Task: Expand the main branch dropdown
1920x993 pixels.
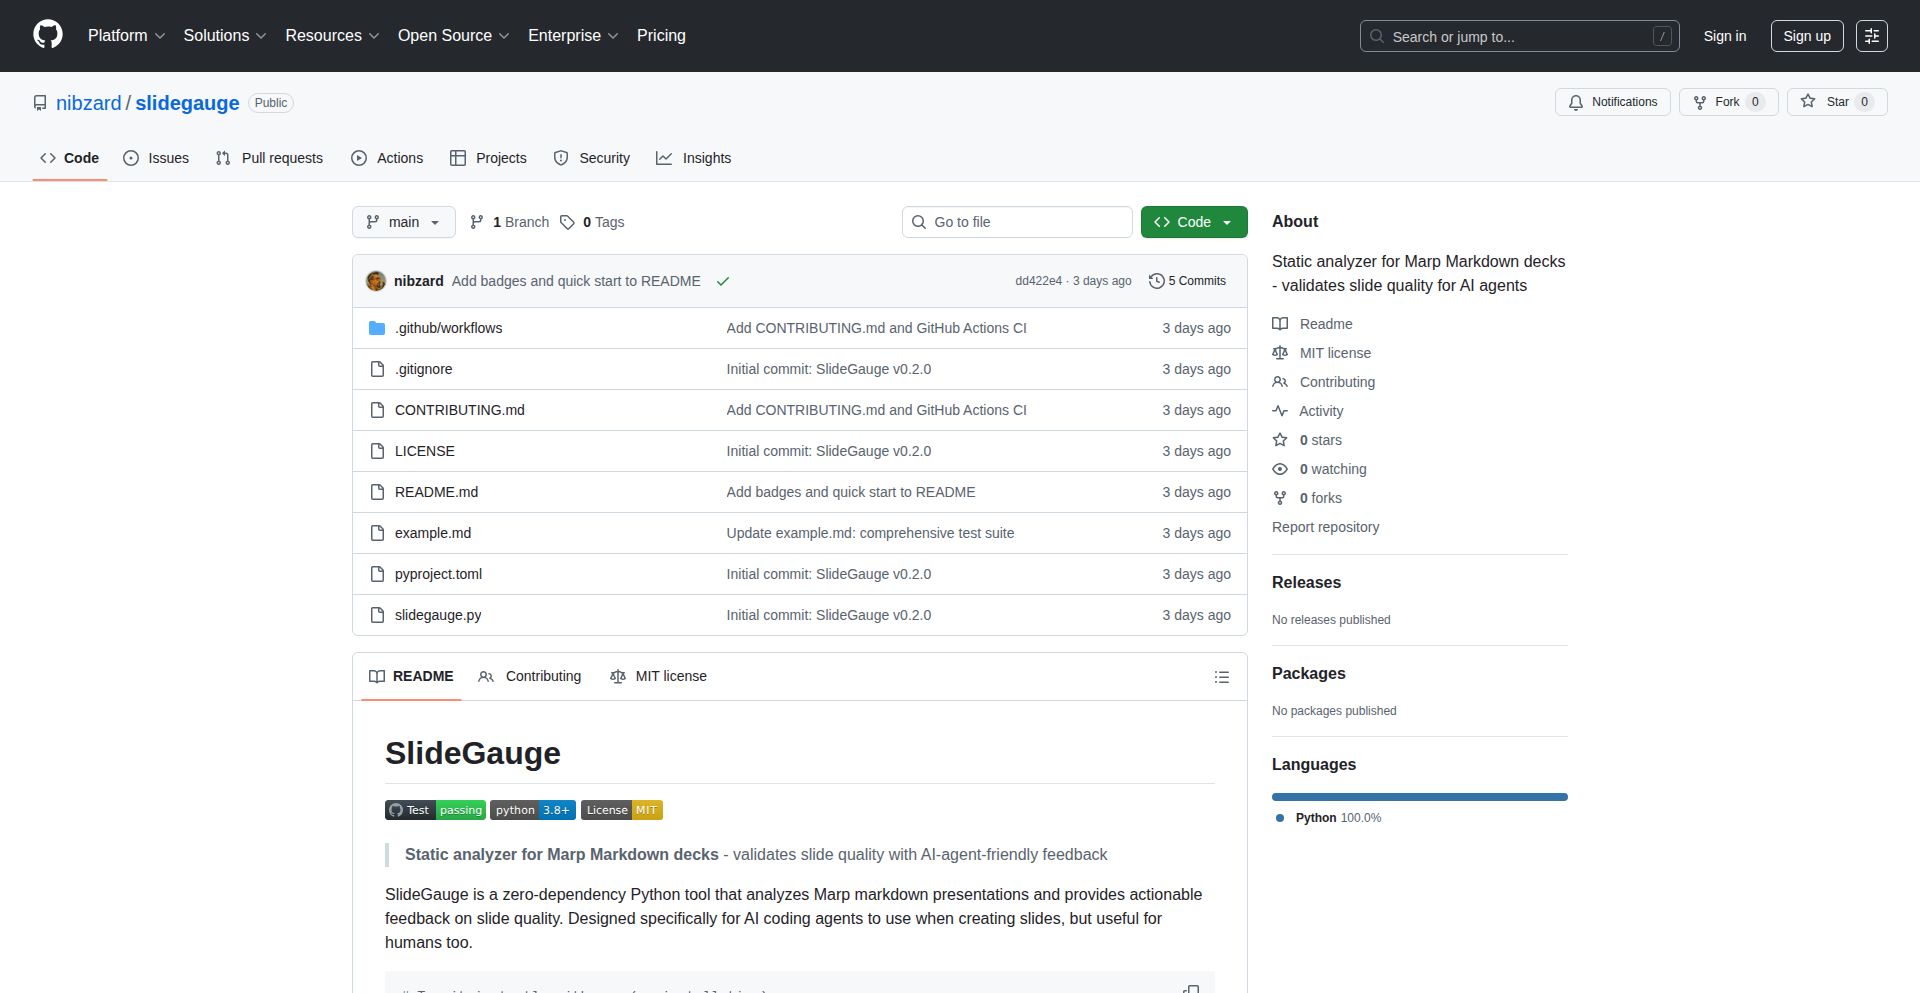Action: (403, 222)
